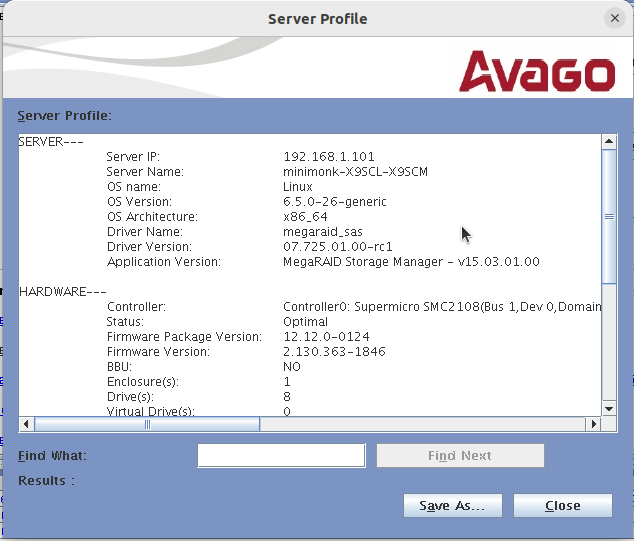Click the server IP 192.168.1.101
The width and height of the screenshot is (634, 541).
329,156
